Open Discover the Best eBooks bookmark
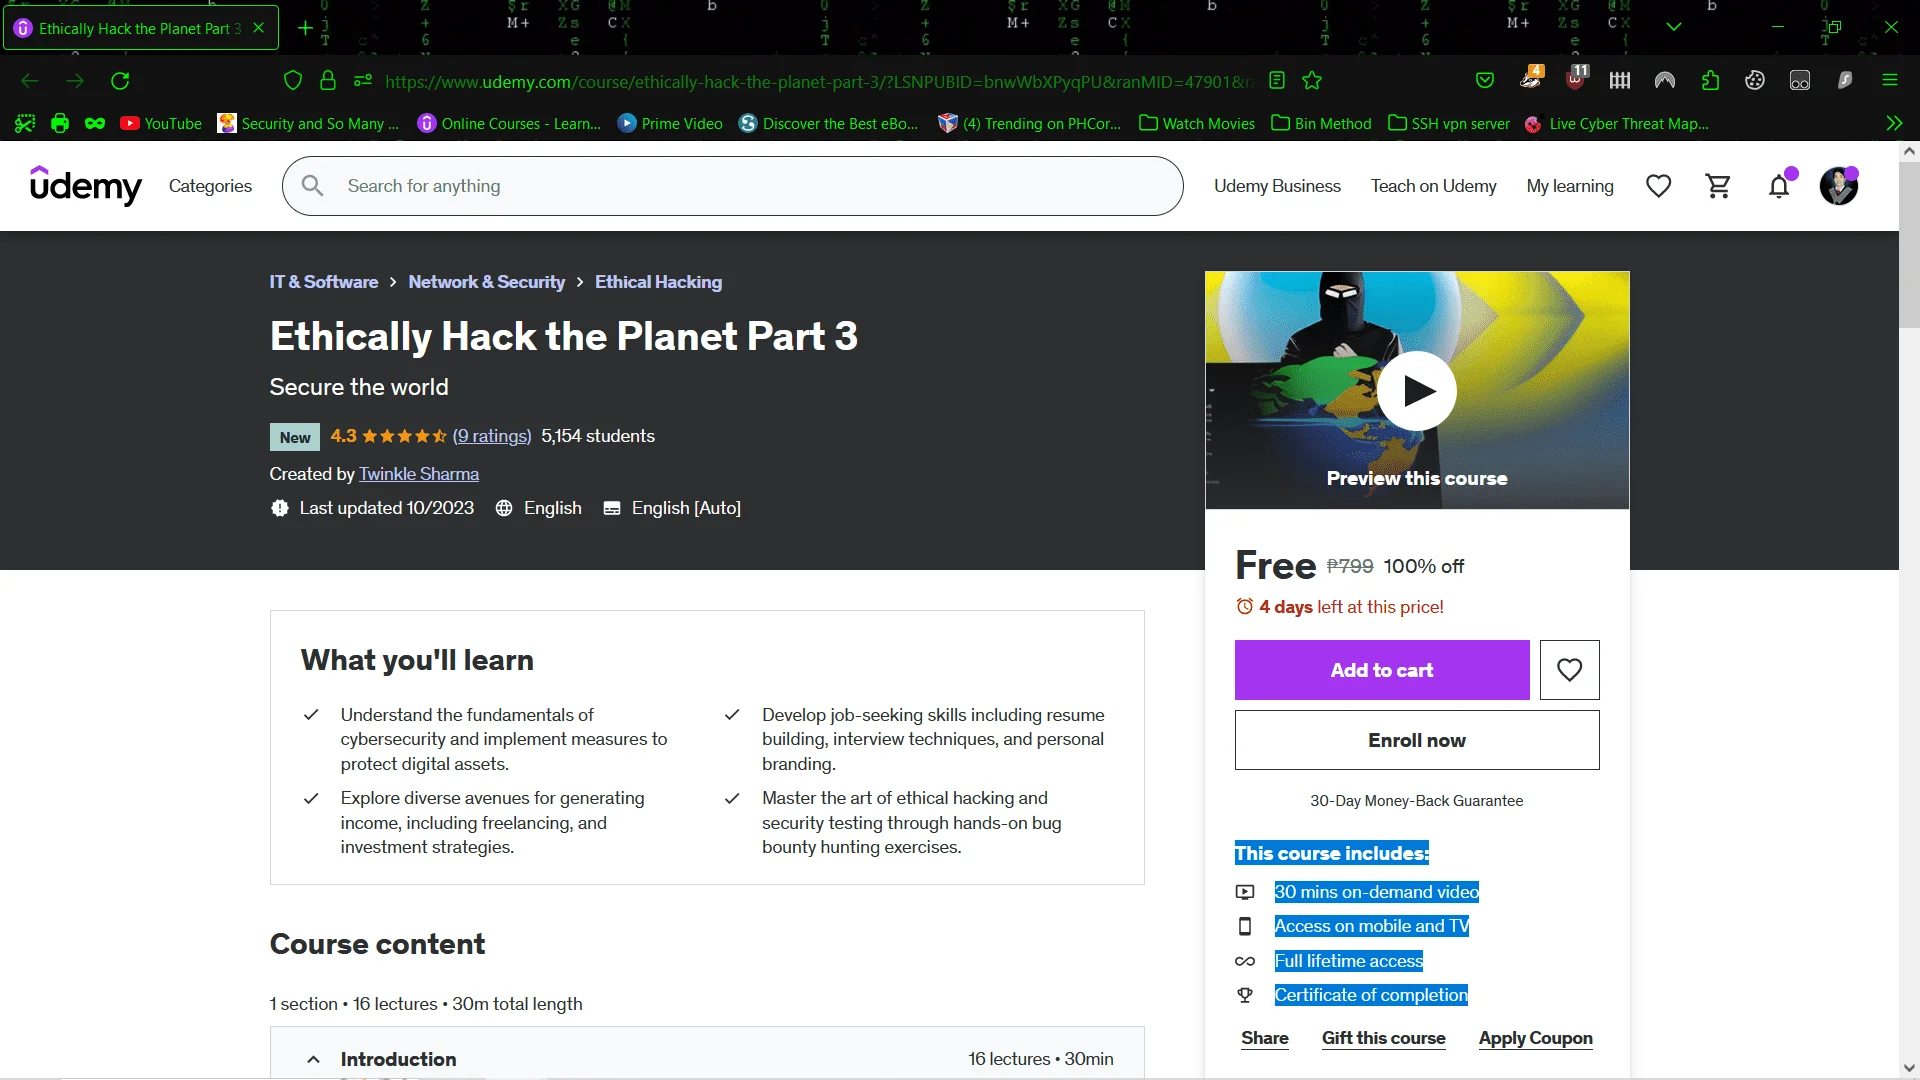The width and height of the screenshot is (1920, 1080). [x=829, y=124]
